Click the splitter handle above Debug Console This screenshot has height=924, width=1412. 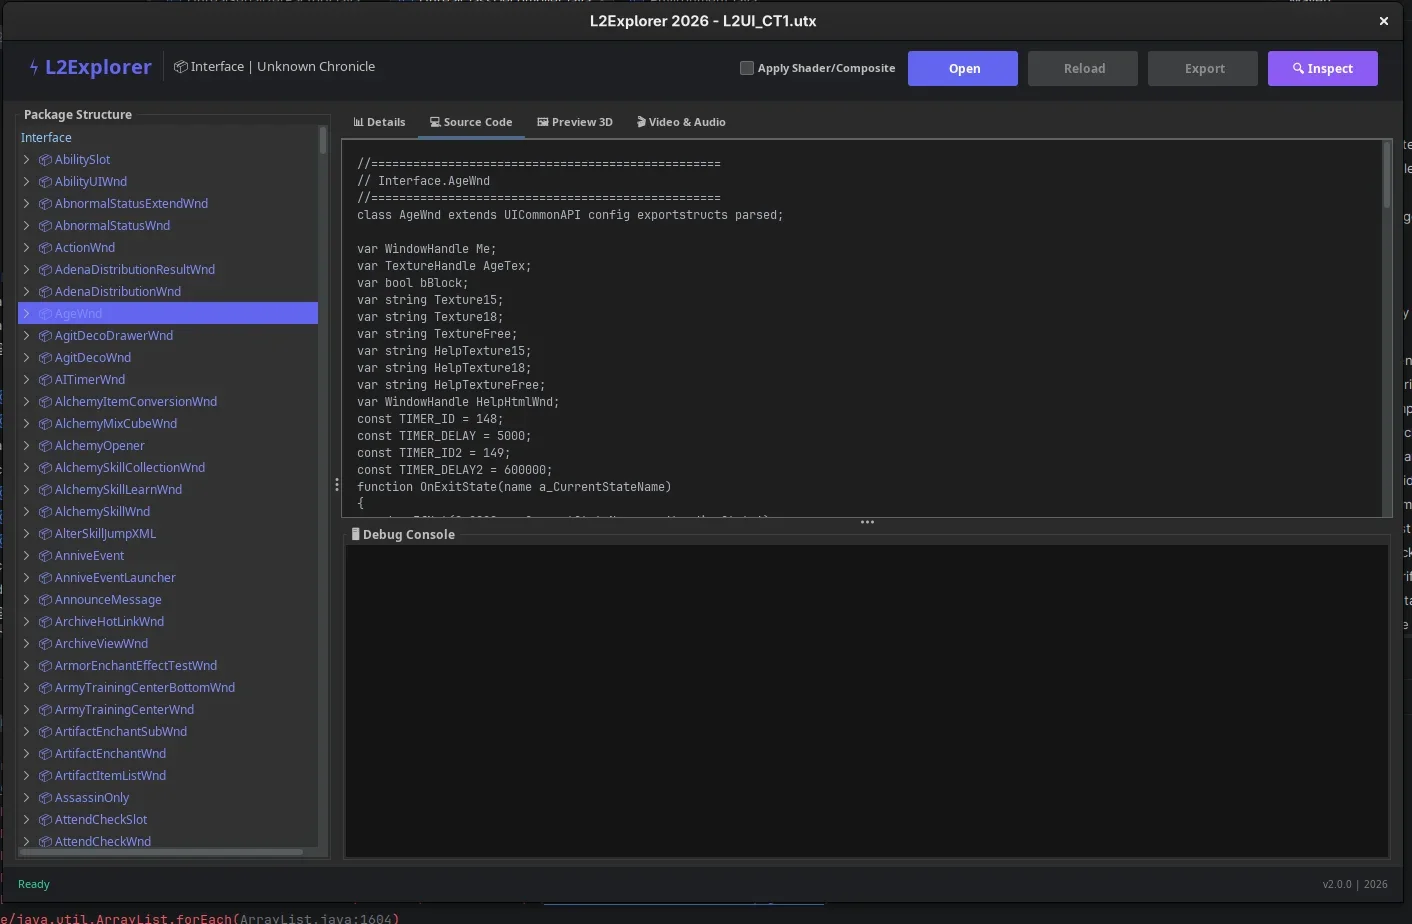pyautogui.click(x=867, y=522)
